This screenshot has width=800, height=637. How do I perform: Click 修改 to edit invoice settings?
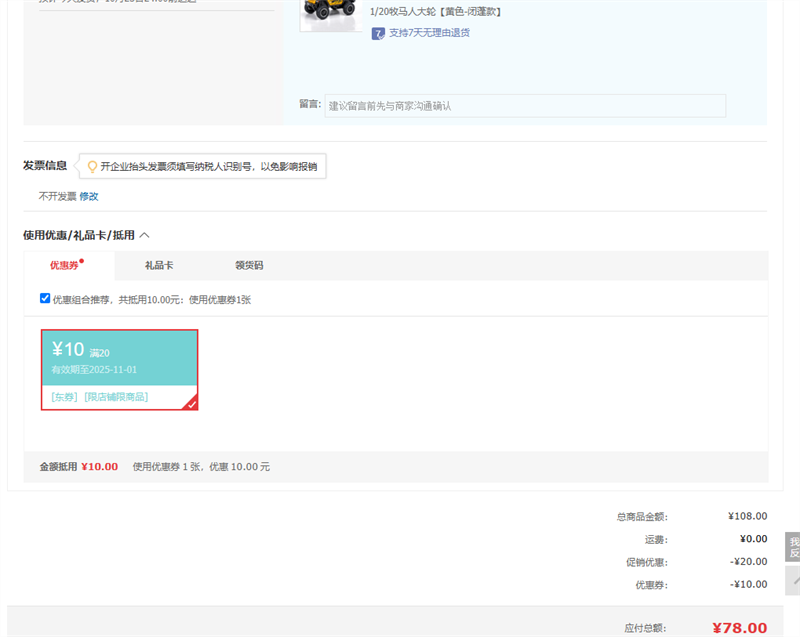pyautogui.click(x=89, y=196)
